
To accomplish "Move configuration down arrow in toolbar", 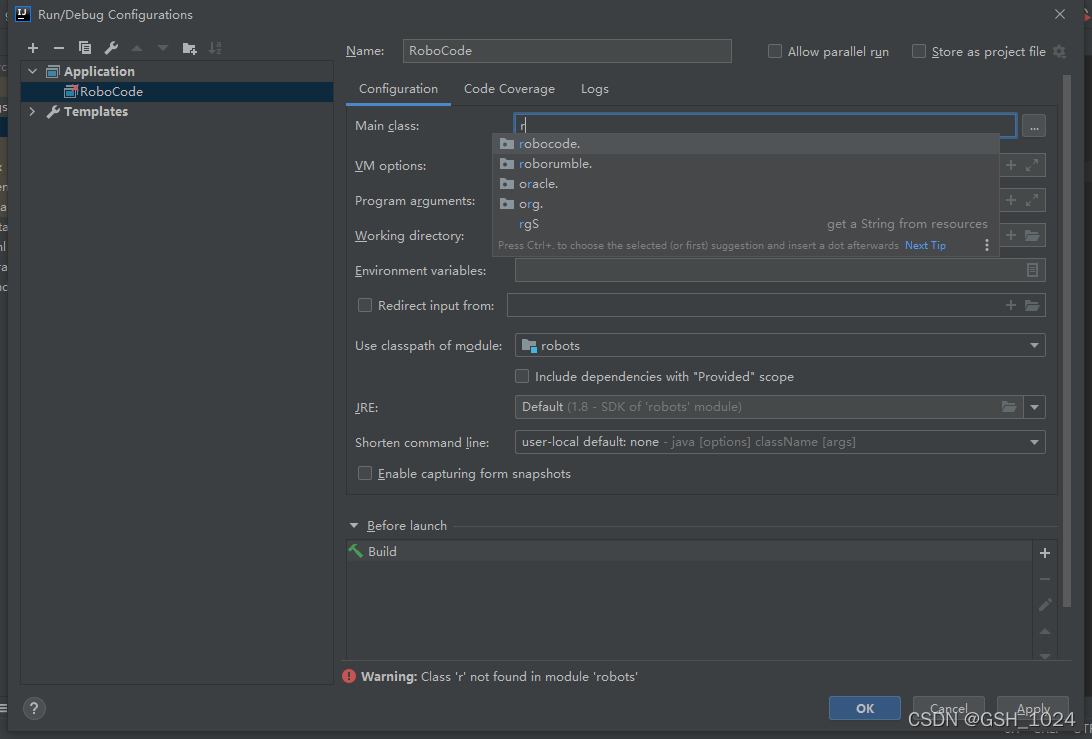I will (163, 48).
